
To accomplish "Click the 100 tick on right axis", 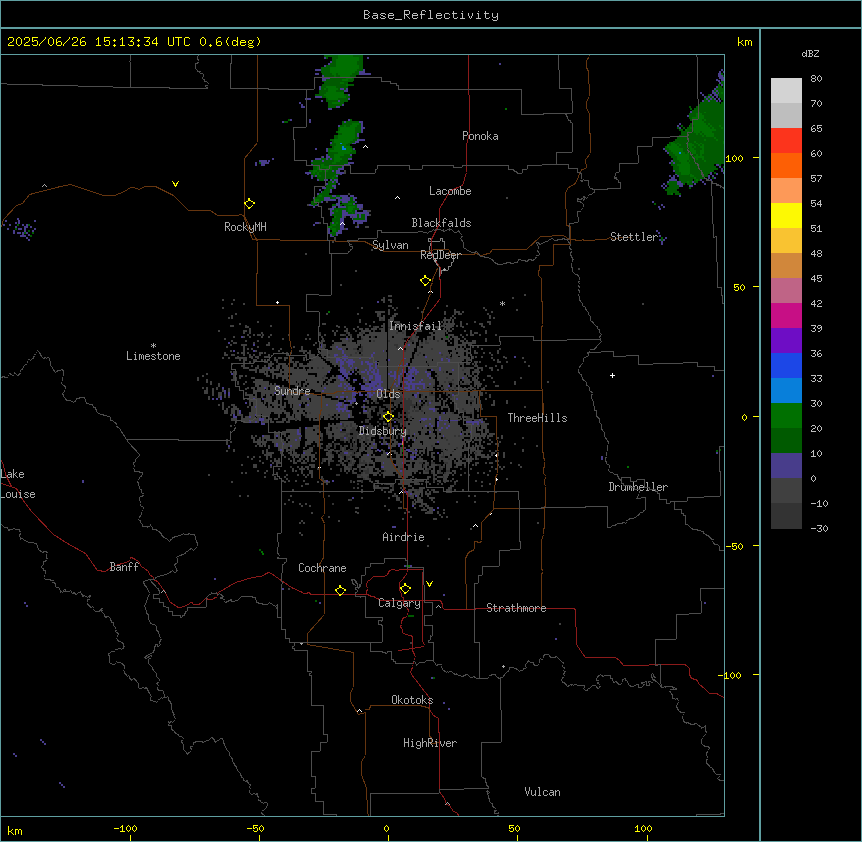I will [734, 158].
